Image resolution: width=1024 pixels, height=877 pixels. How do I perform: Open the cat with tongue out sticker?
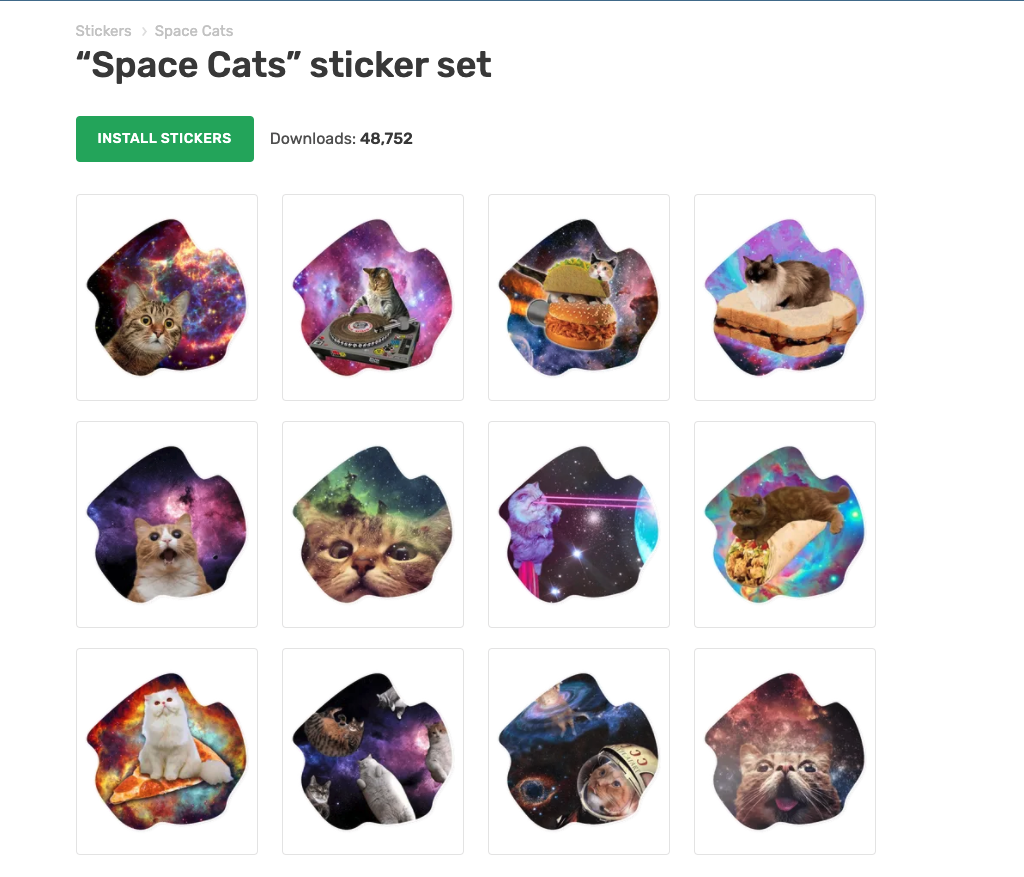[785, 752]
